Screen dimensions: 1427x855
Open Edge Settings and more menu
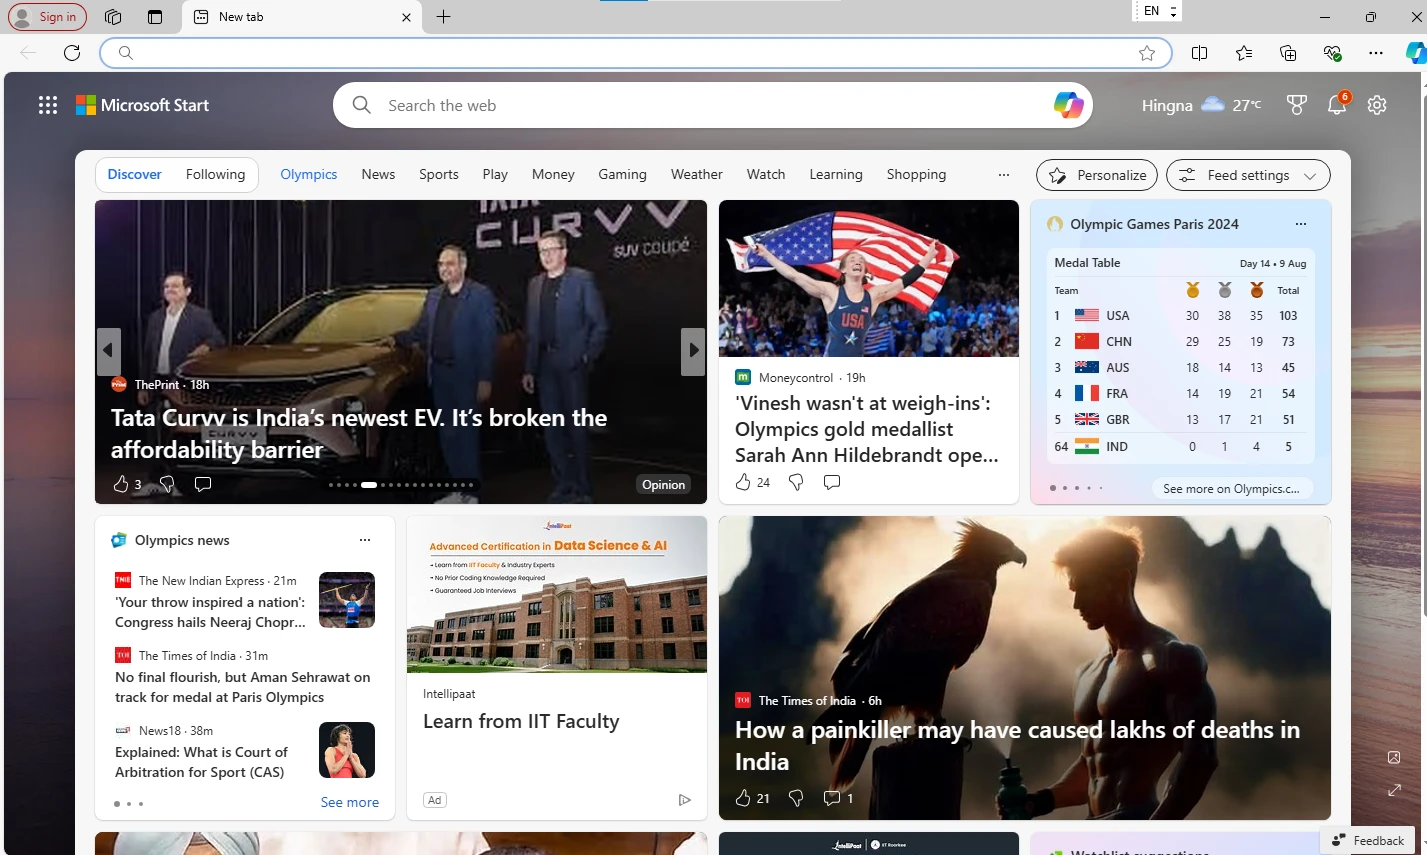point(1376,53)
